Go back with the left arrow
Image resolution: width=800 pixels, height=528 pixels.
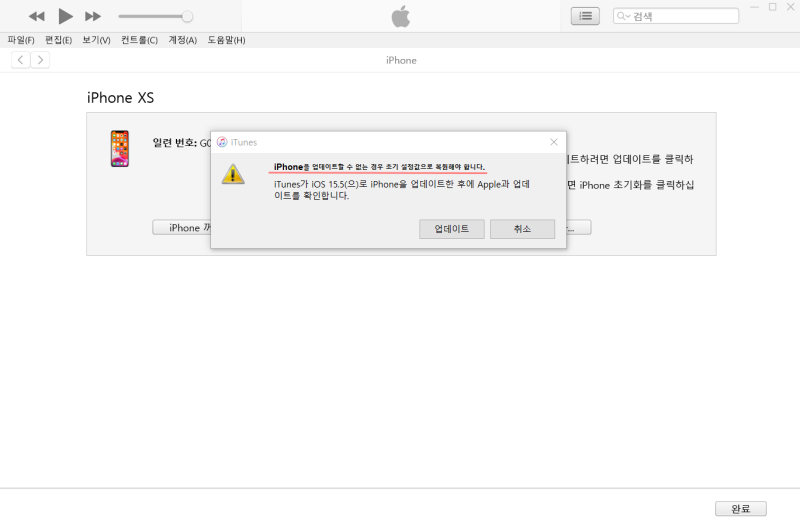pos(20,60)
